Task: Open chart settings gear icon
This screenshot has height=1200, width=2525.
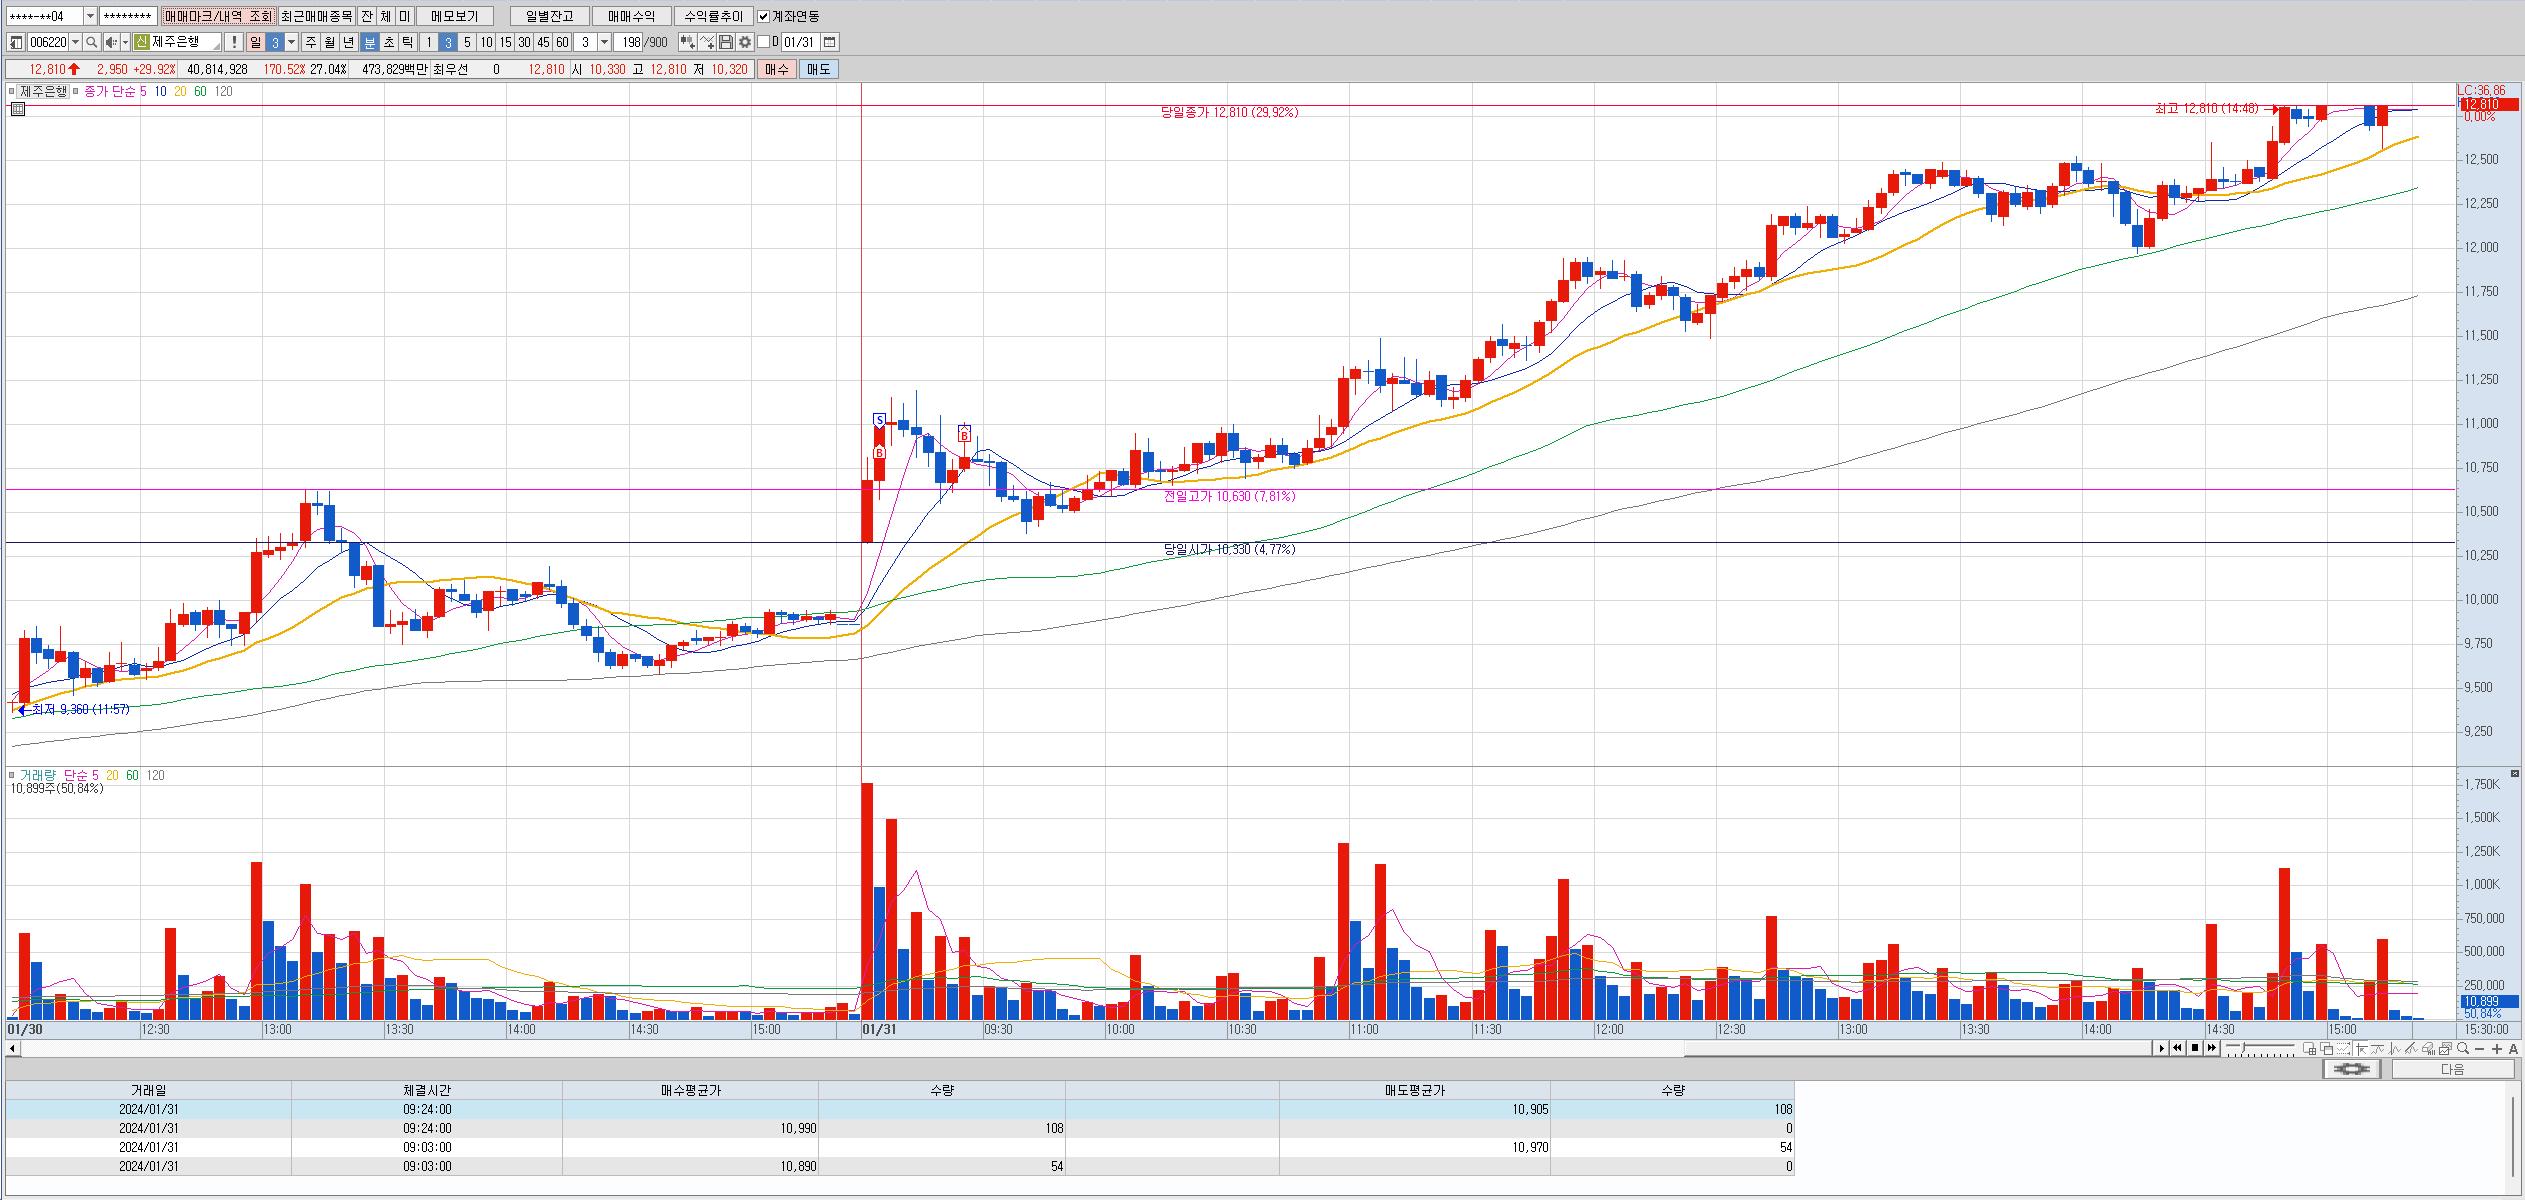Action: (745, 42)
